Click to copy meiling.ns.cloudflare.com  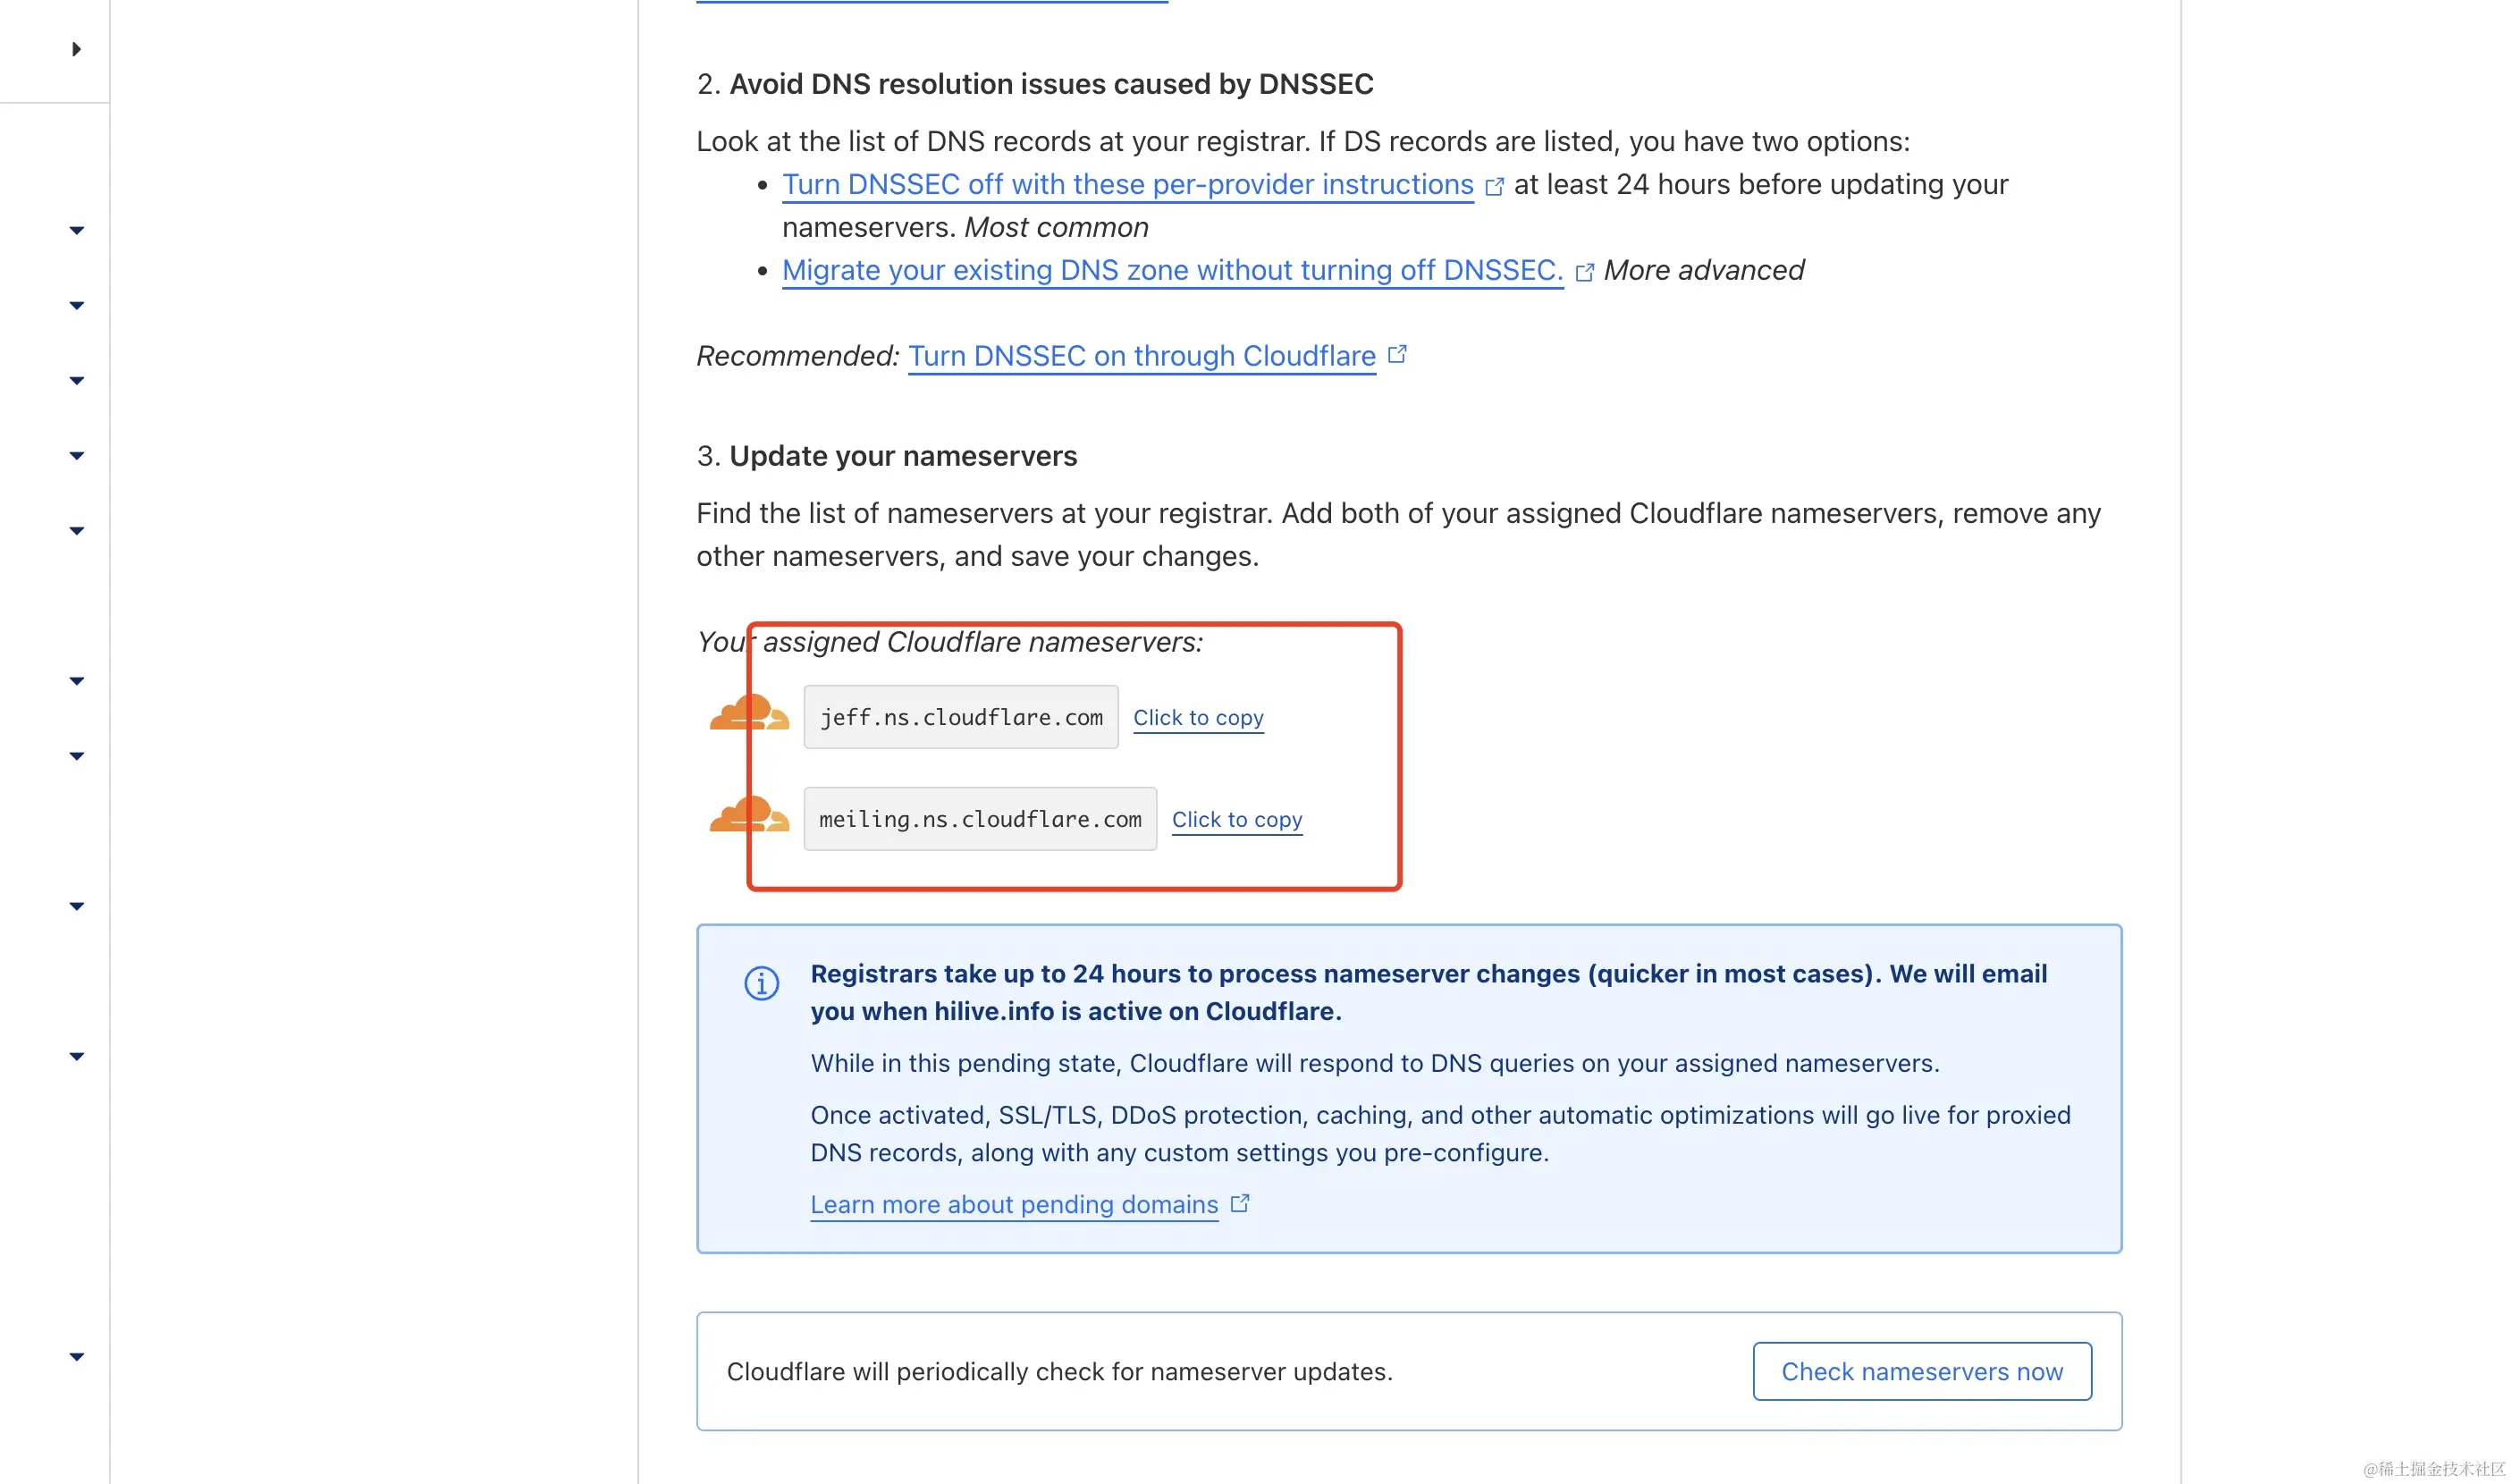[1236, 820]
